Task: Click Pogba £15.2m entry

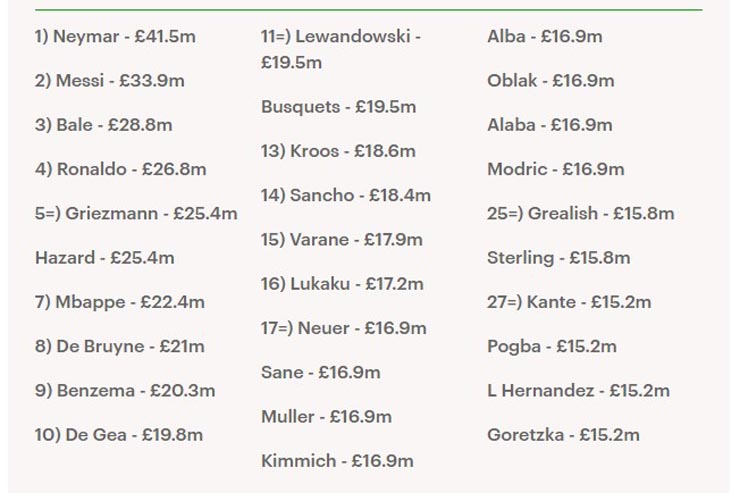Action: 551,346
